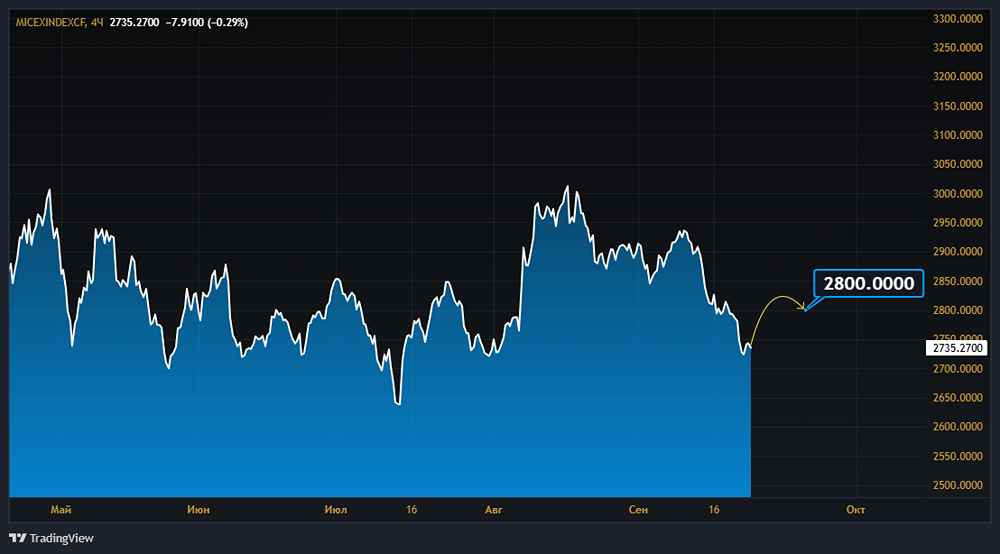The image size is (1000, 554).
Task: Click the Июн label on time axis
Action: (x=198, y=509)
